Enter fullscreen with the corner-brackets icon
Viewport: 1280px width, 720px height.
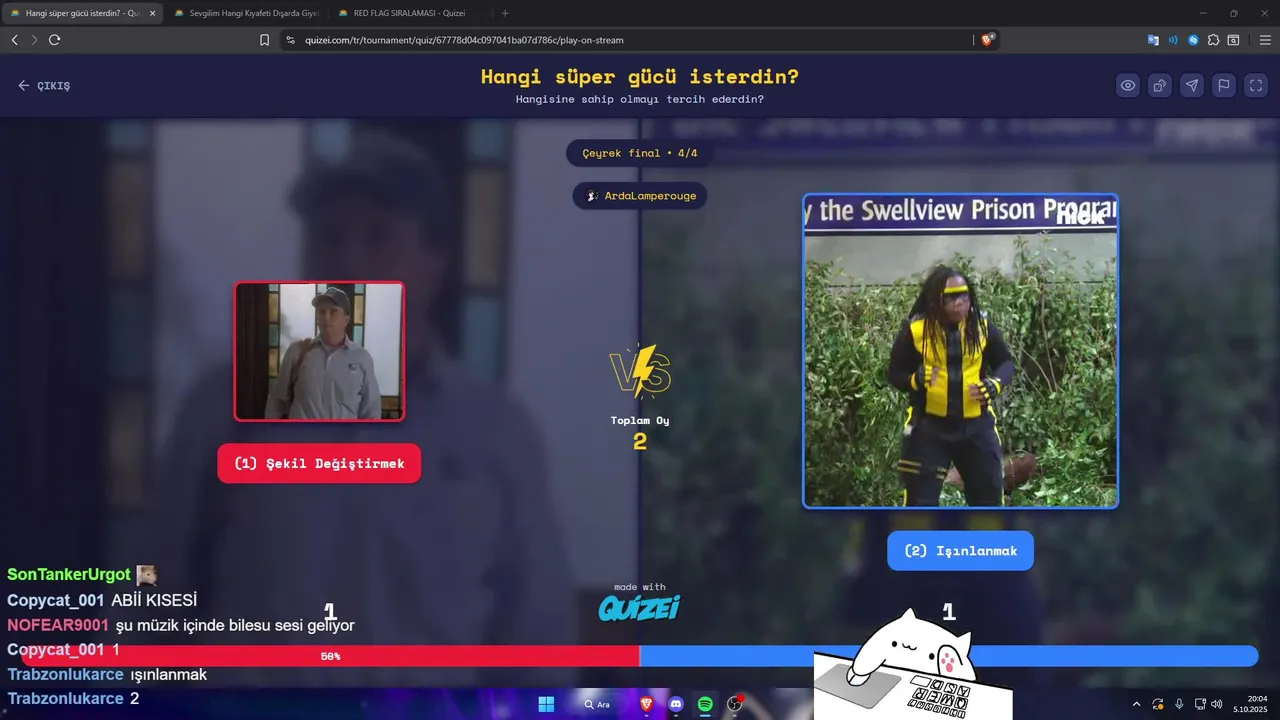[x=1256, y=85]
